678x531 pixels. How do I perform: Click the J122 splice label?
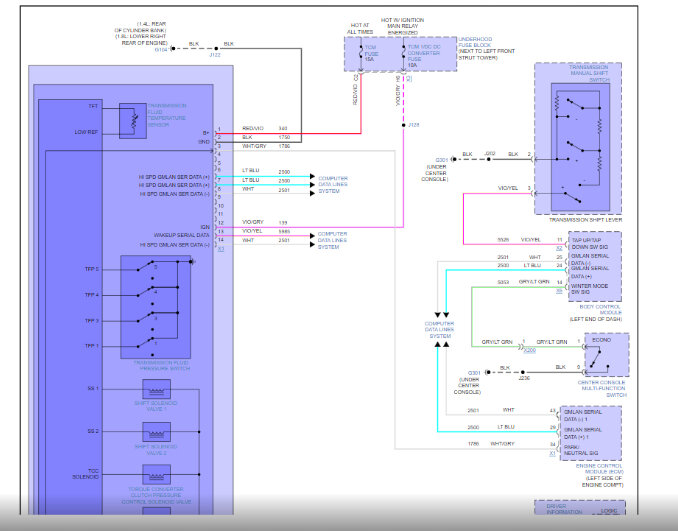[x=213, y=56]
